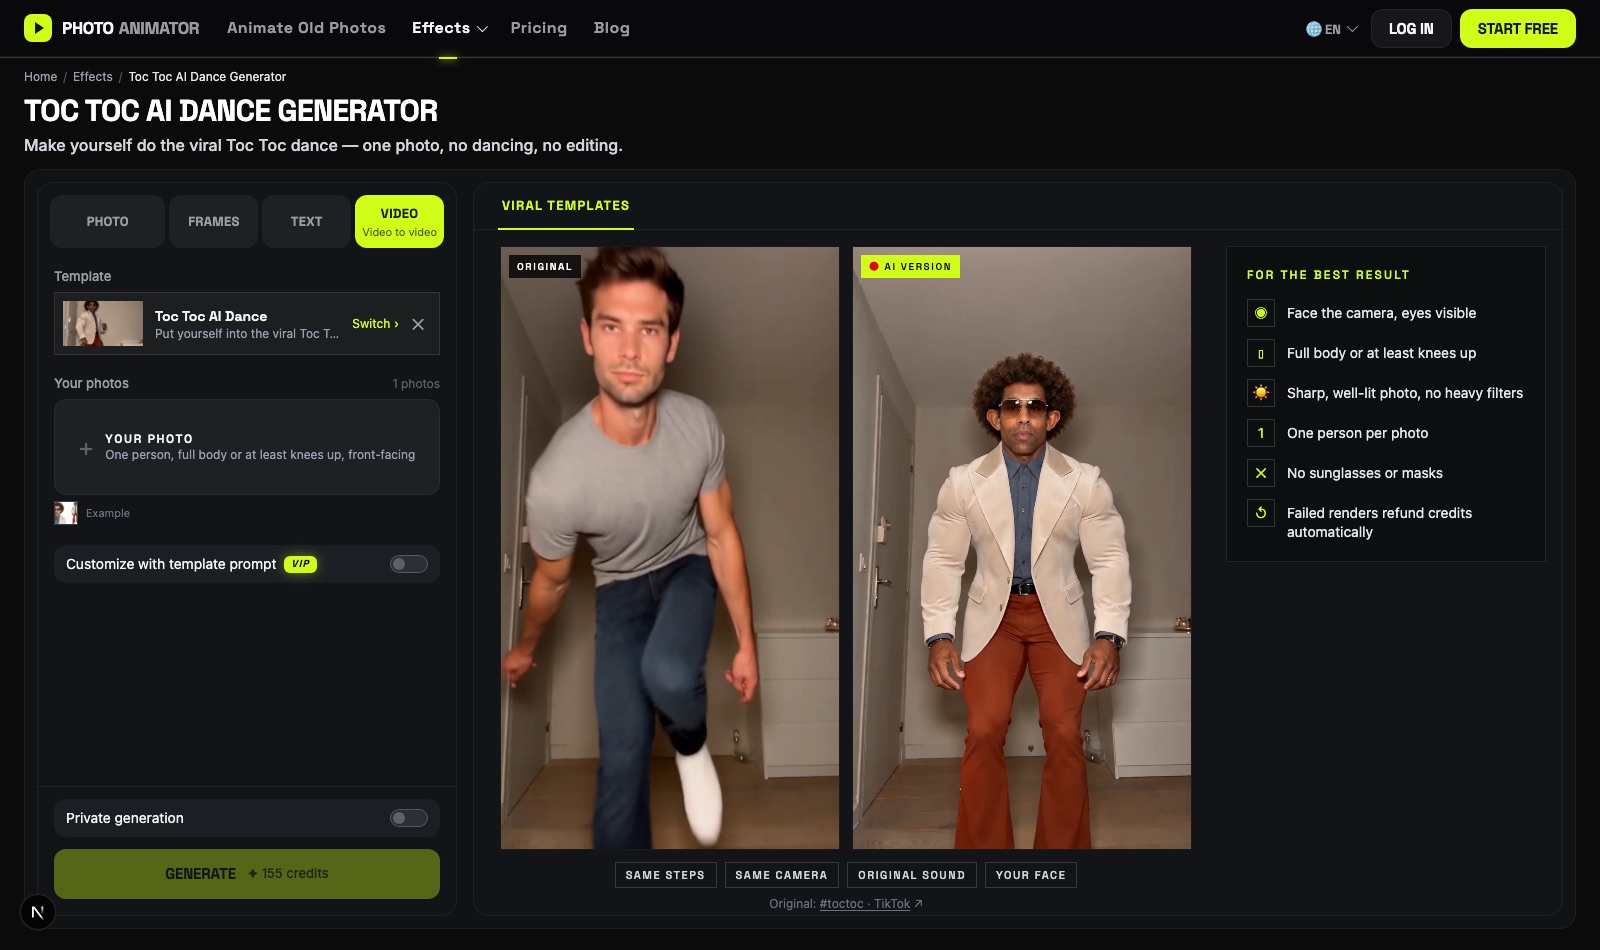Select the FRAMES mode tab

(x=213, y=221)
